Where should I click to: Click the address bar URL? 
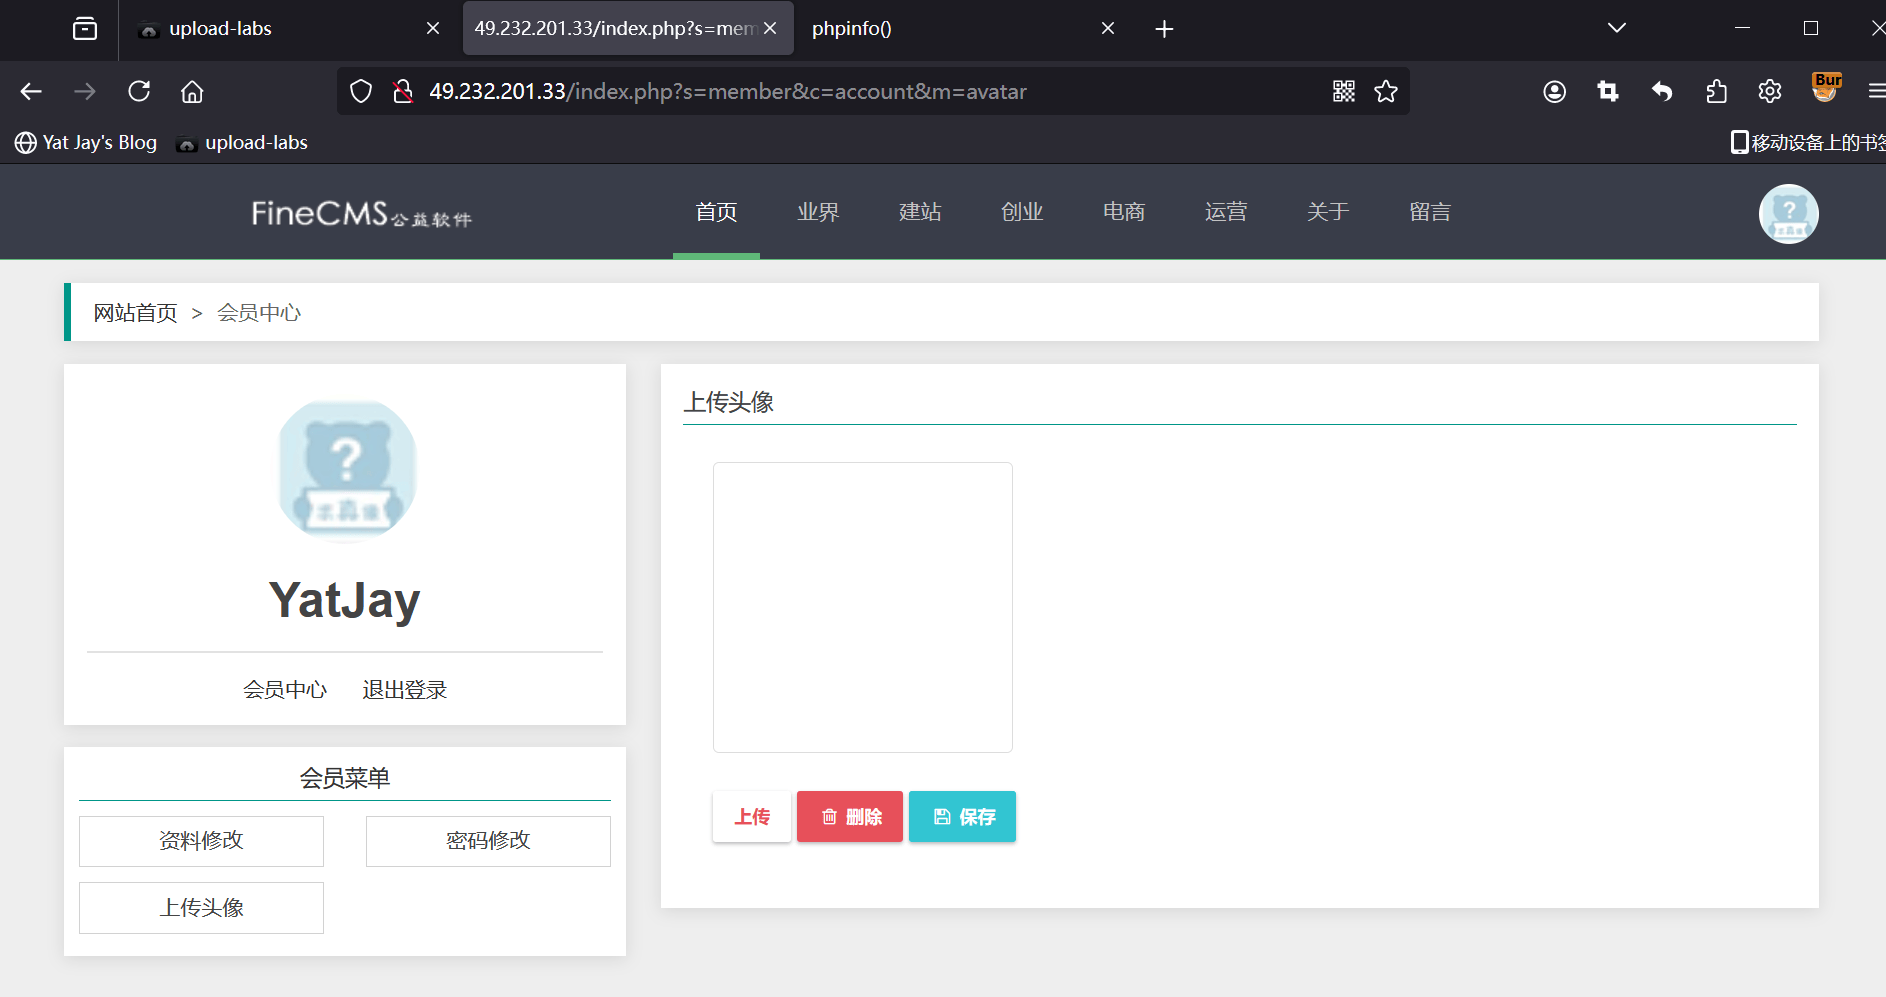pyautogui.click(x=728, y=92)
